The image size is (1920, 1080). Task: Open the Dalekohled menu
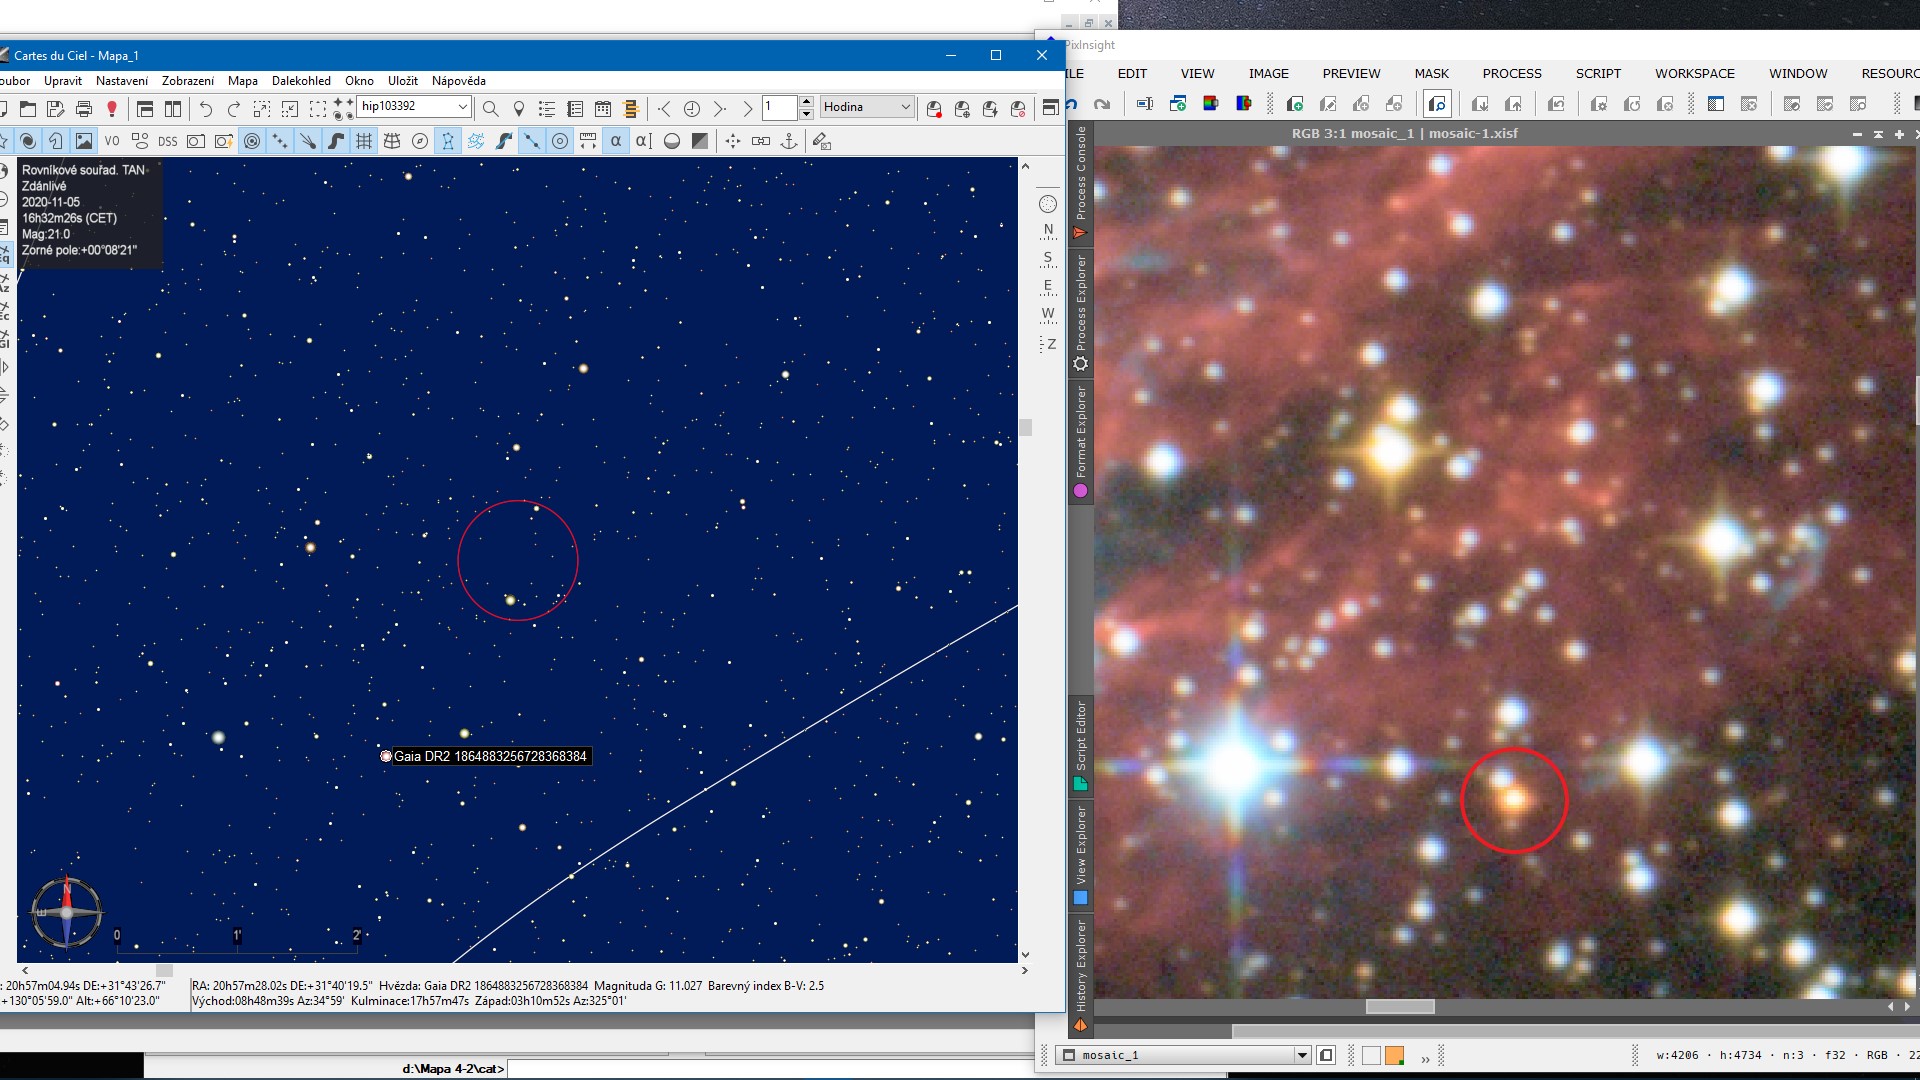(x=301, y=81)
